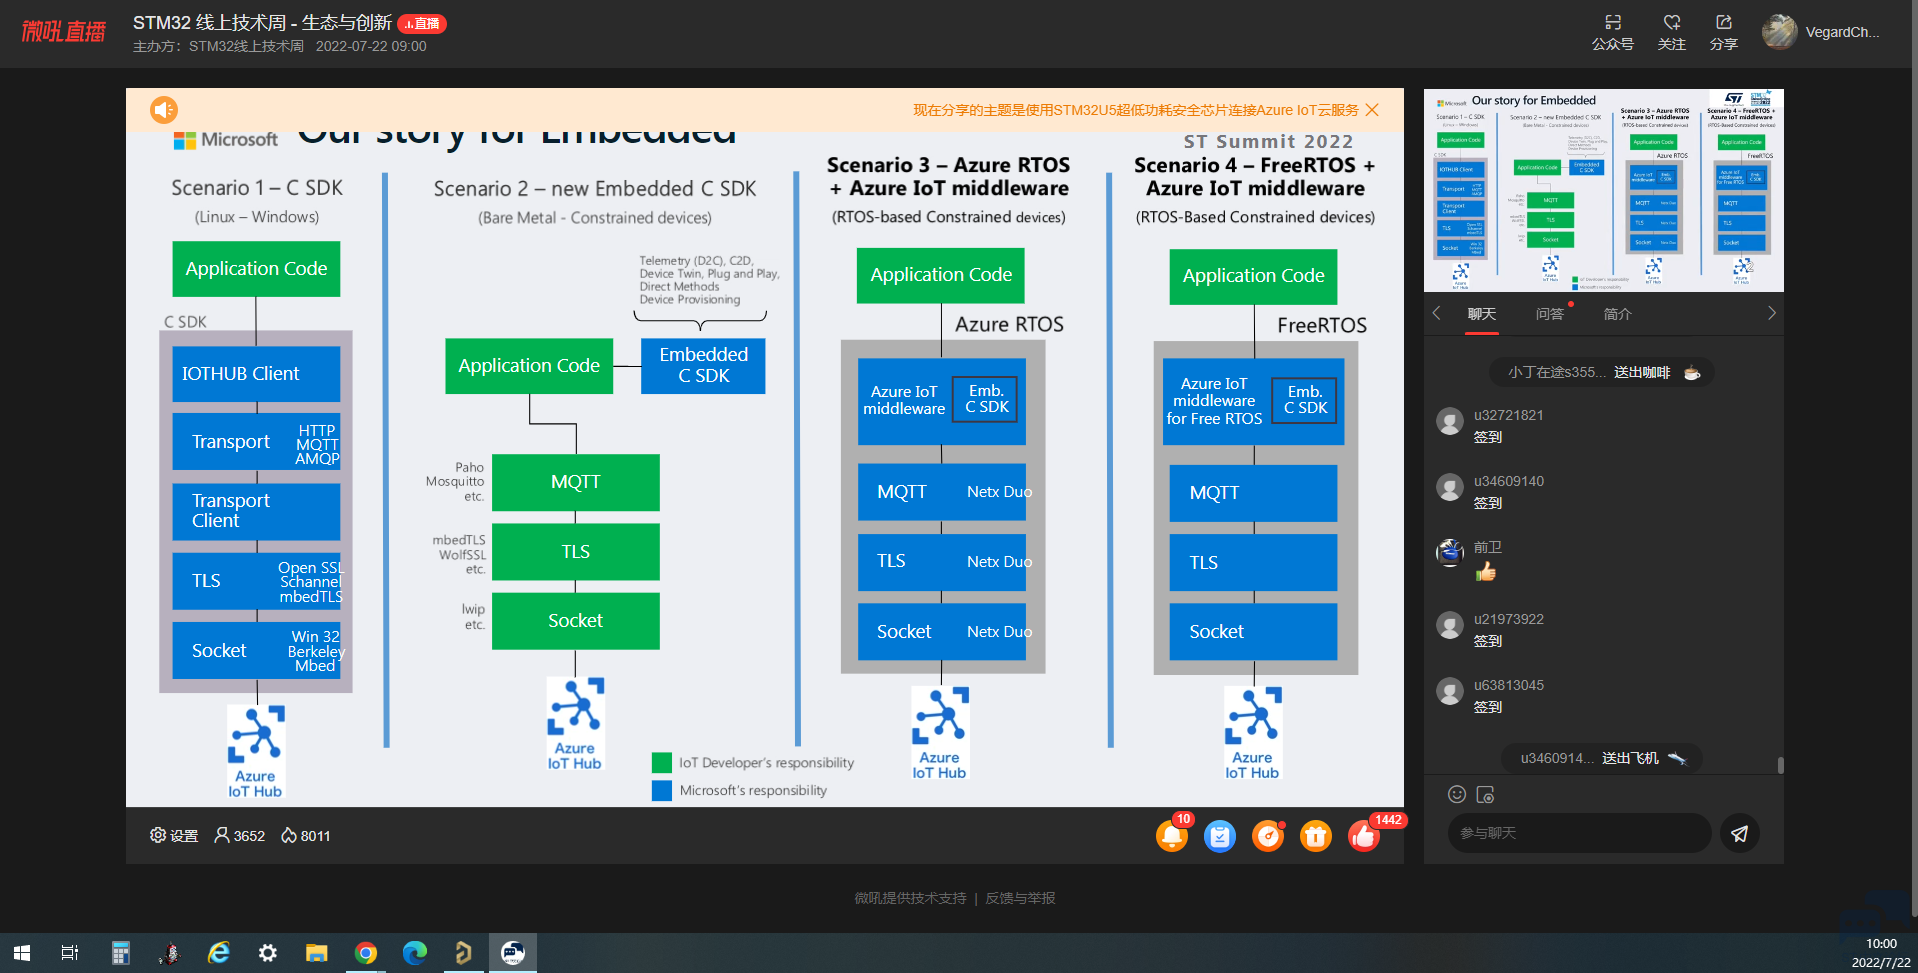Click user 前卫 in chat

[x=1488, y=547]
